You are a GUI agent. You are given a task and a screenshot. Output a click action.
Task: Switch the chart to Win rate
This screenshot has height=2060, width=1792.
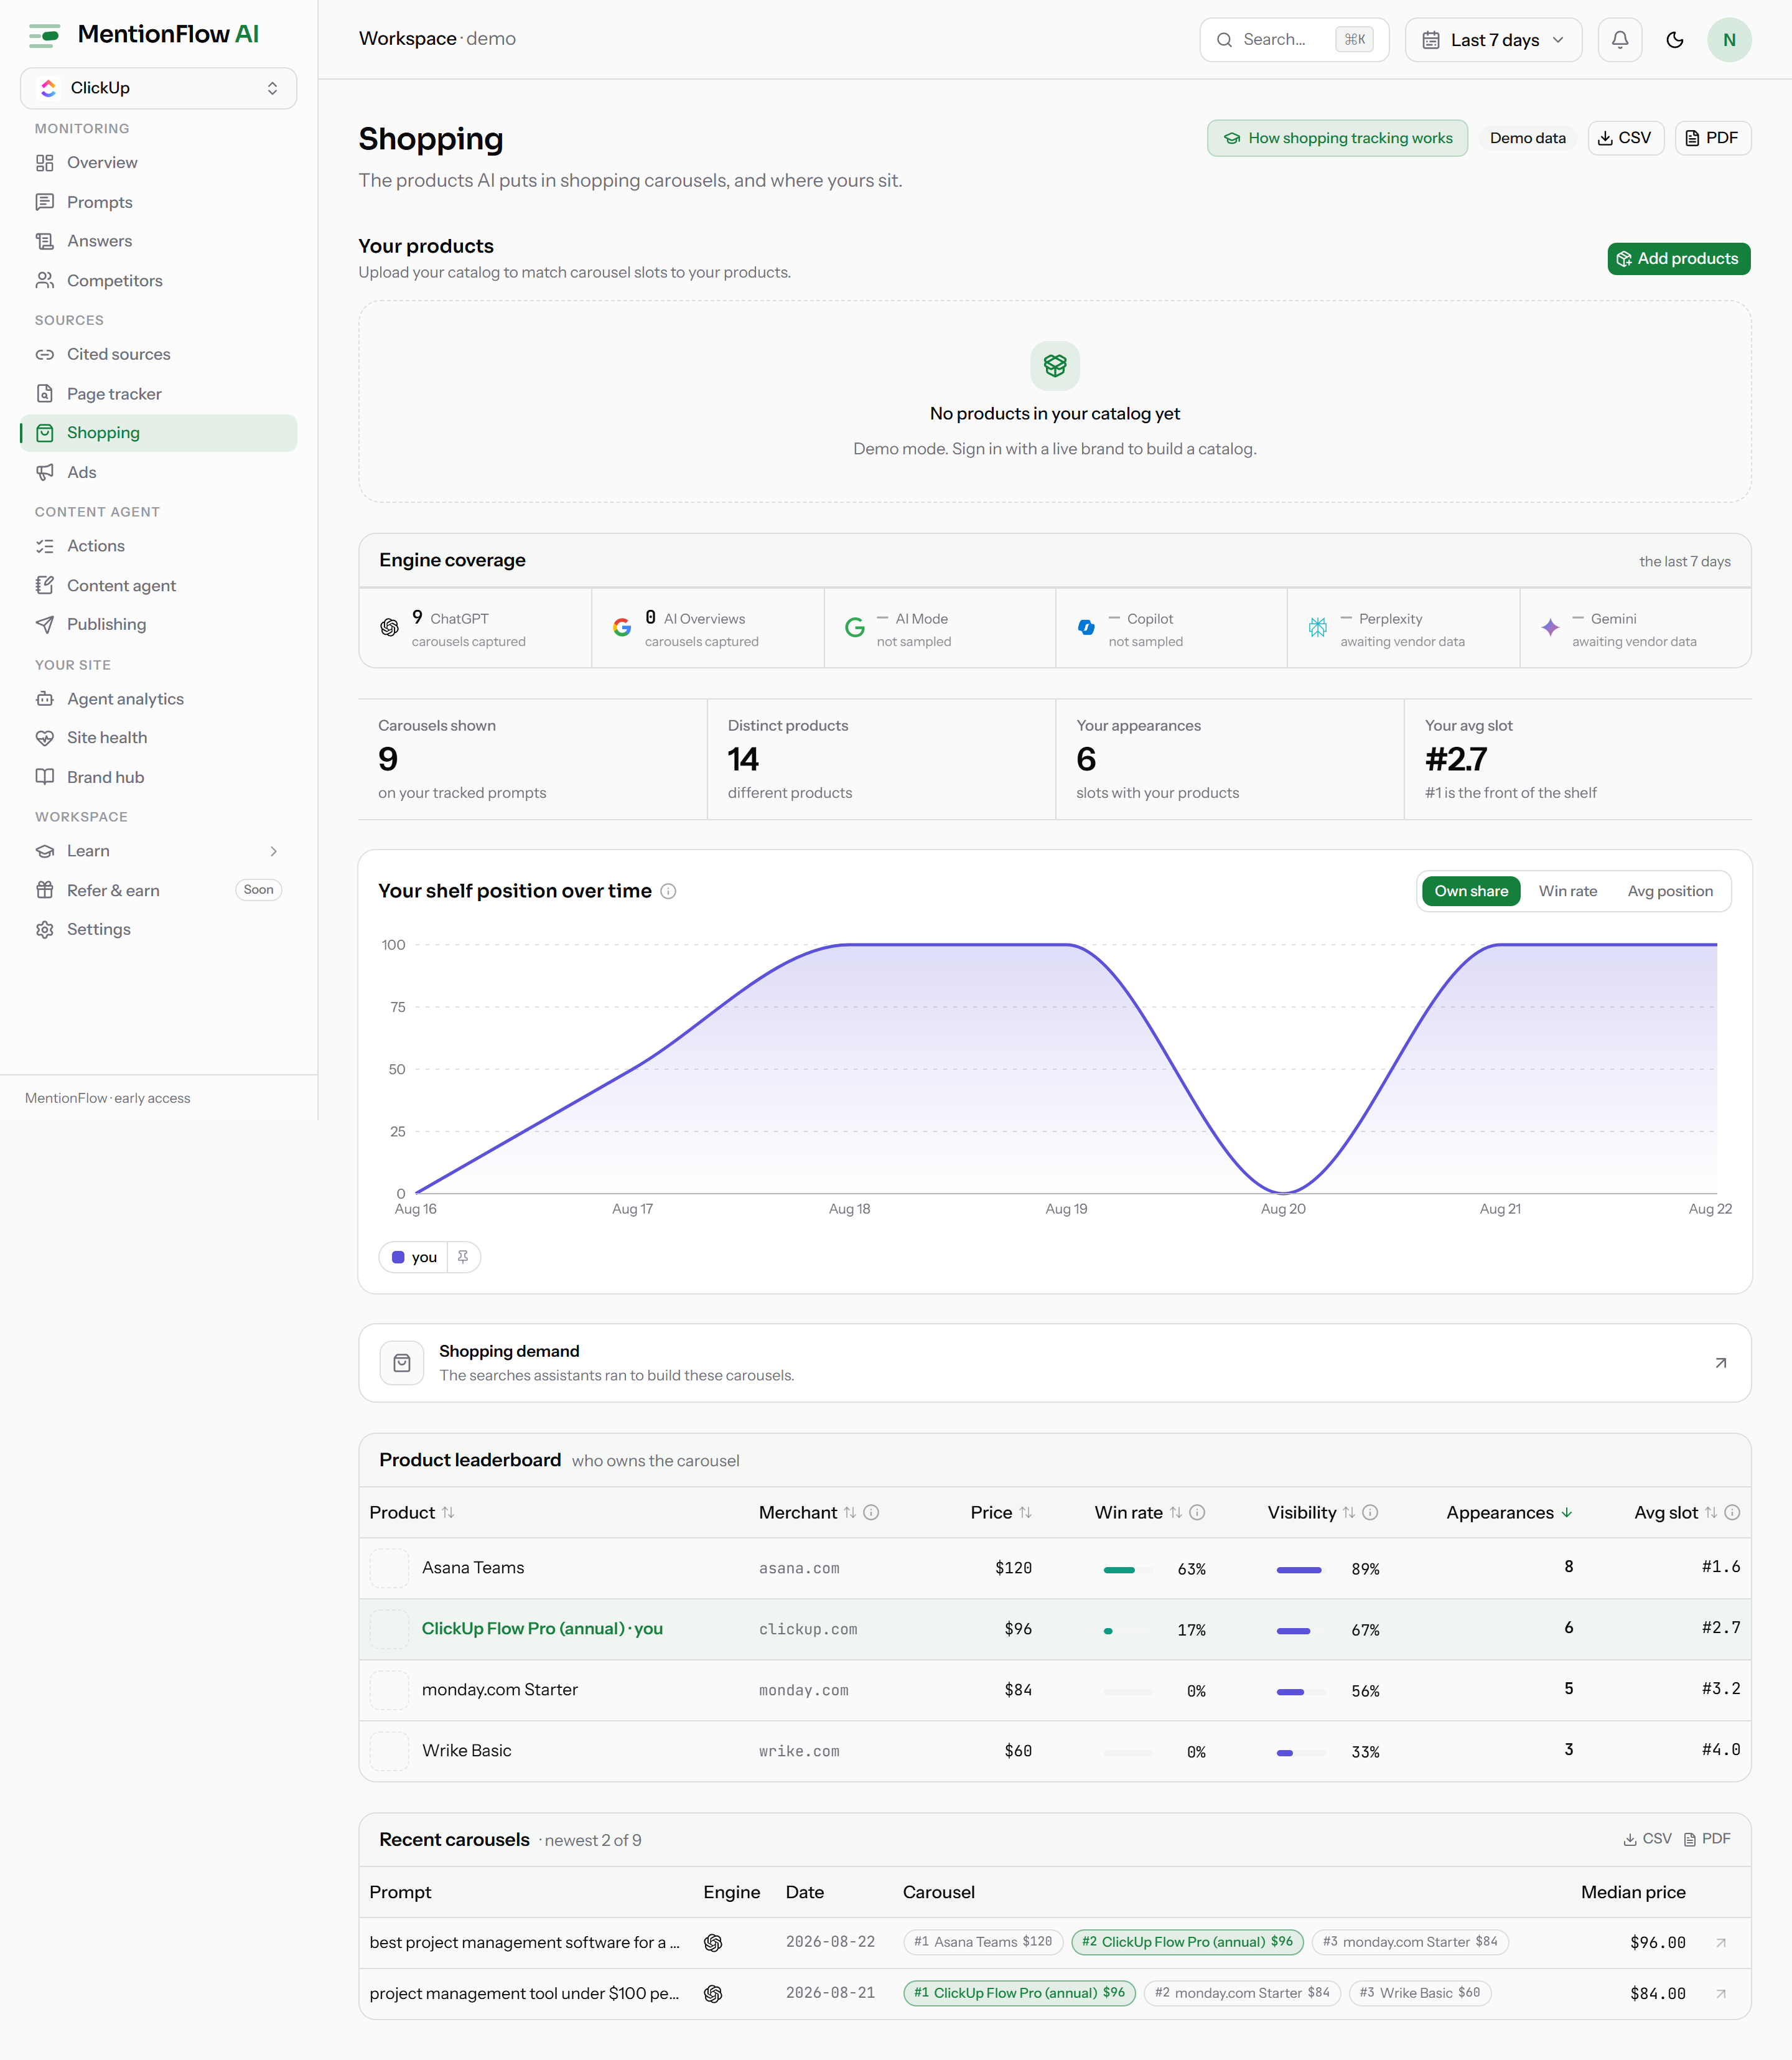click(x=1567, y=891)
